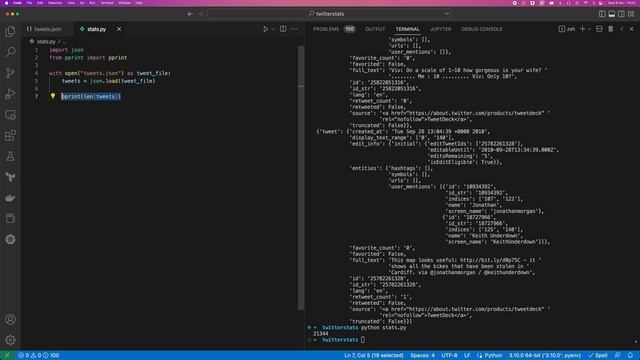Click the remote window indicator in status bar

7,355
